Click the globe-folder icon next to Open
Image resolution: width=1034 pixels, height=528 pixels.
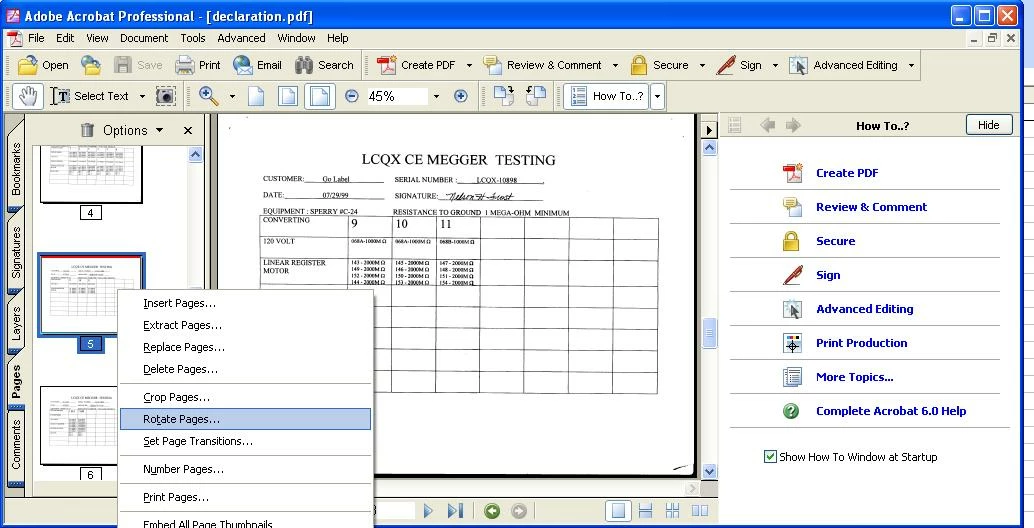91,65
